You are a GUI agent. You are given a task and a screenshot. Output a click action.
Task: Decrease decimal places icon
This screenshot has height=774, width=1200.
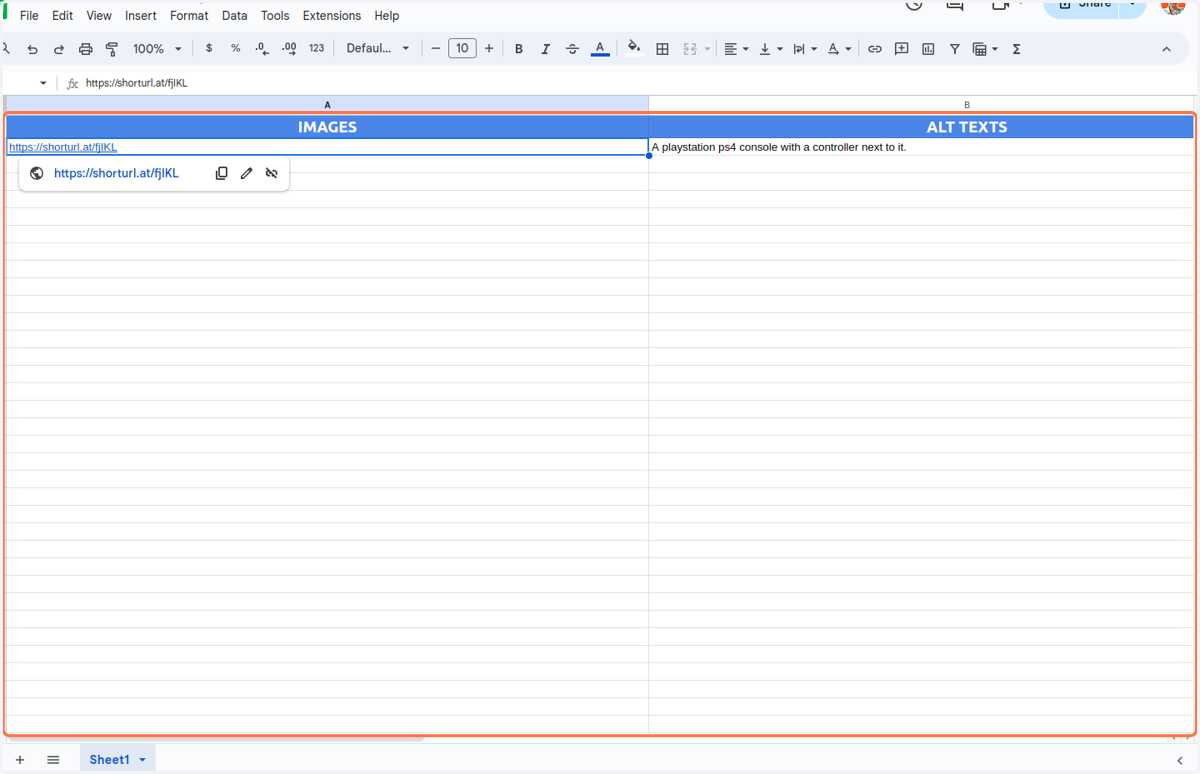pyautogui.click(x=262, y=48)
